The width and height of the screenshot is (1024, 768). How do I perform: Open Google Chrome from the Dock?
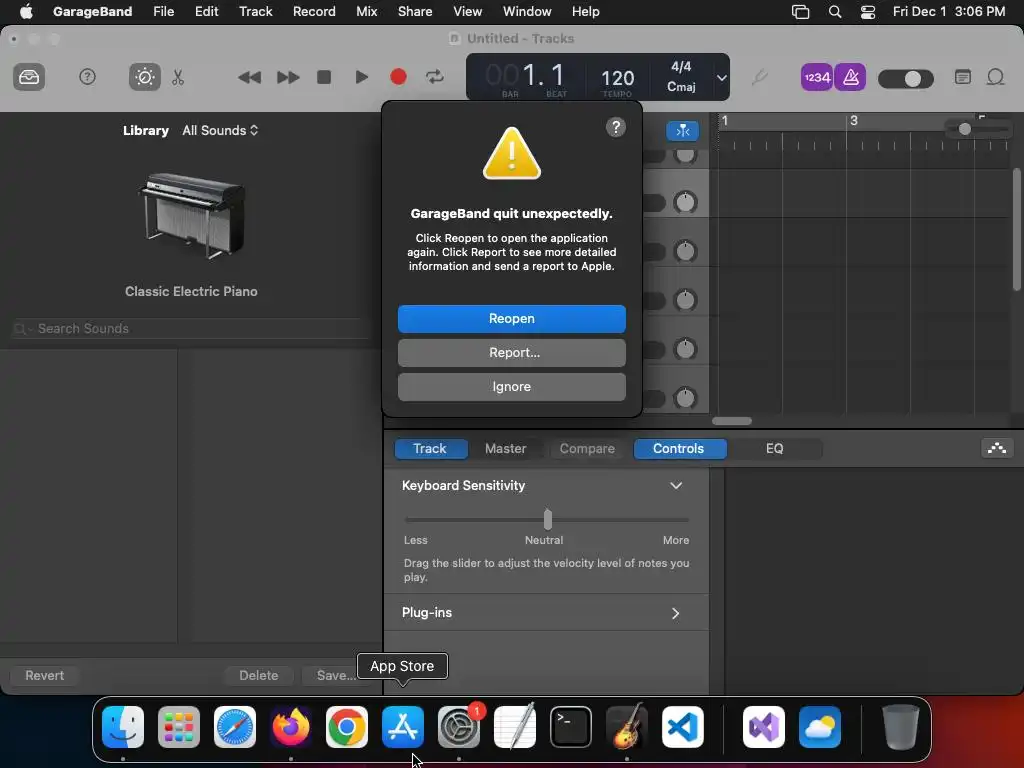coord(347,727)
